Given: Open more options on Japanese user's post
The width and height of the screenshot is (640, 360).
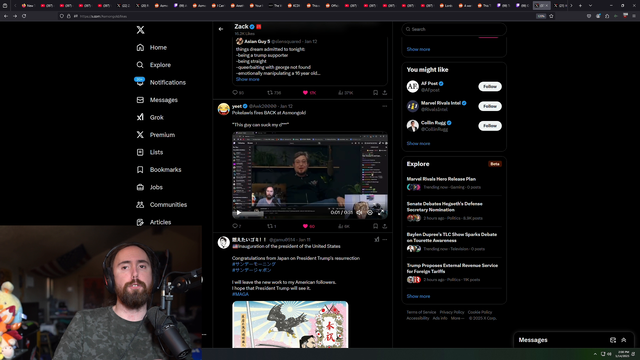Looking at the screenshot, I should (x=384, y=240).
